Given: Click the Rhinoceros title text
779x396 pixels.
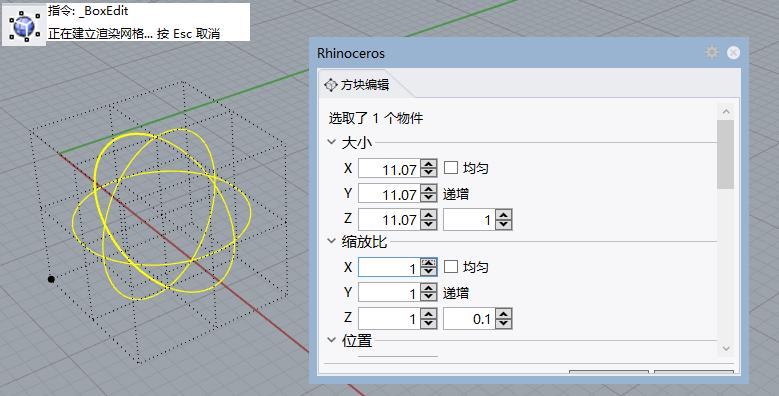Looking at the screenshot, I should (351, 53).
